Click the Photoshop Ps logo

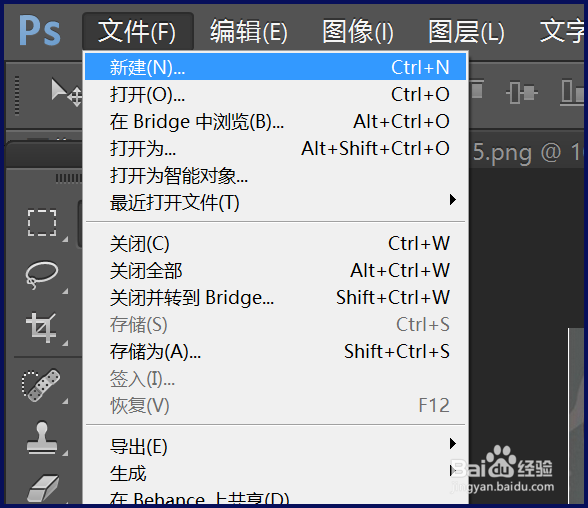pyautogui.click(x=39, y=31)
